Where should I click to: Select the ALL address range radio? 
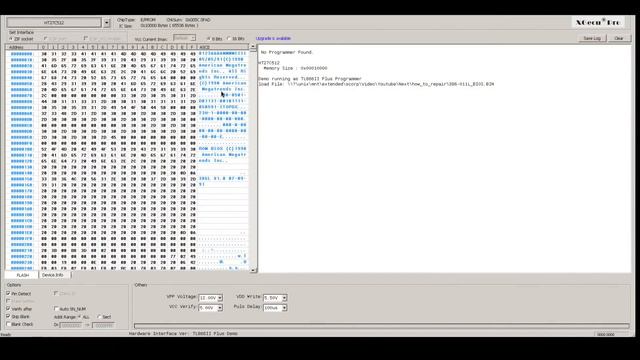click(x=80, y=317)
